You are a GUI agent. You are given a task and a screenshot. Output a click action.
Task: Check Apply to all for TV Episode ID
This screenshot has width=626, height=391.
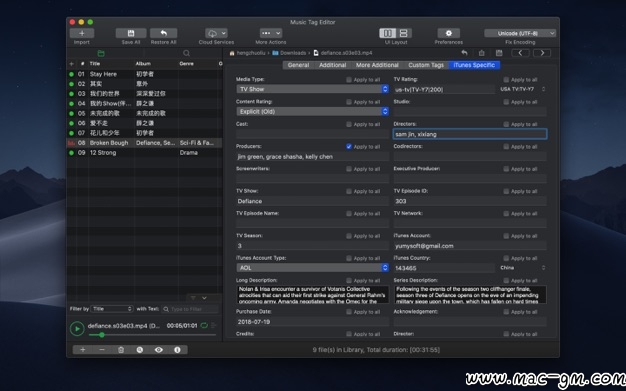(x=506, y=191)
